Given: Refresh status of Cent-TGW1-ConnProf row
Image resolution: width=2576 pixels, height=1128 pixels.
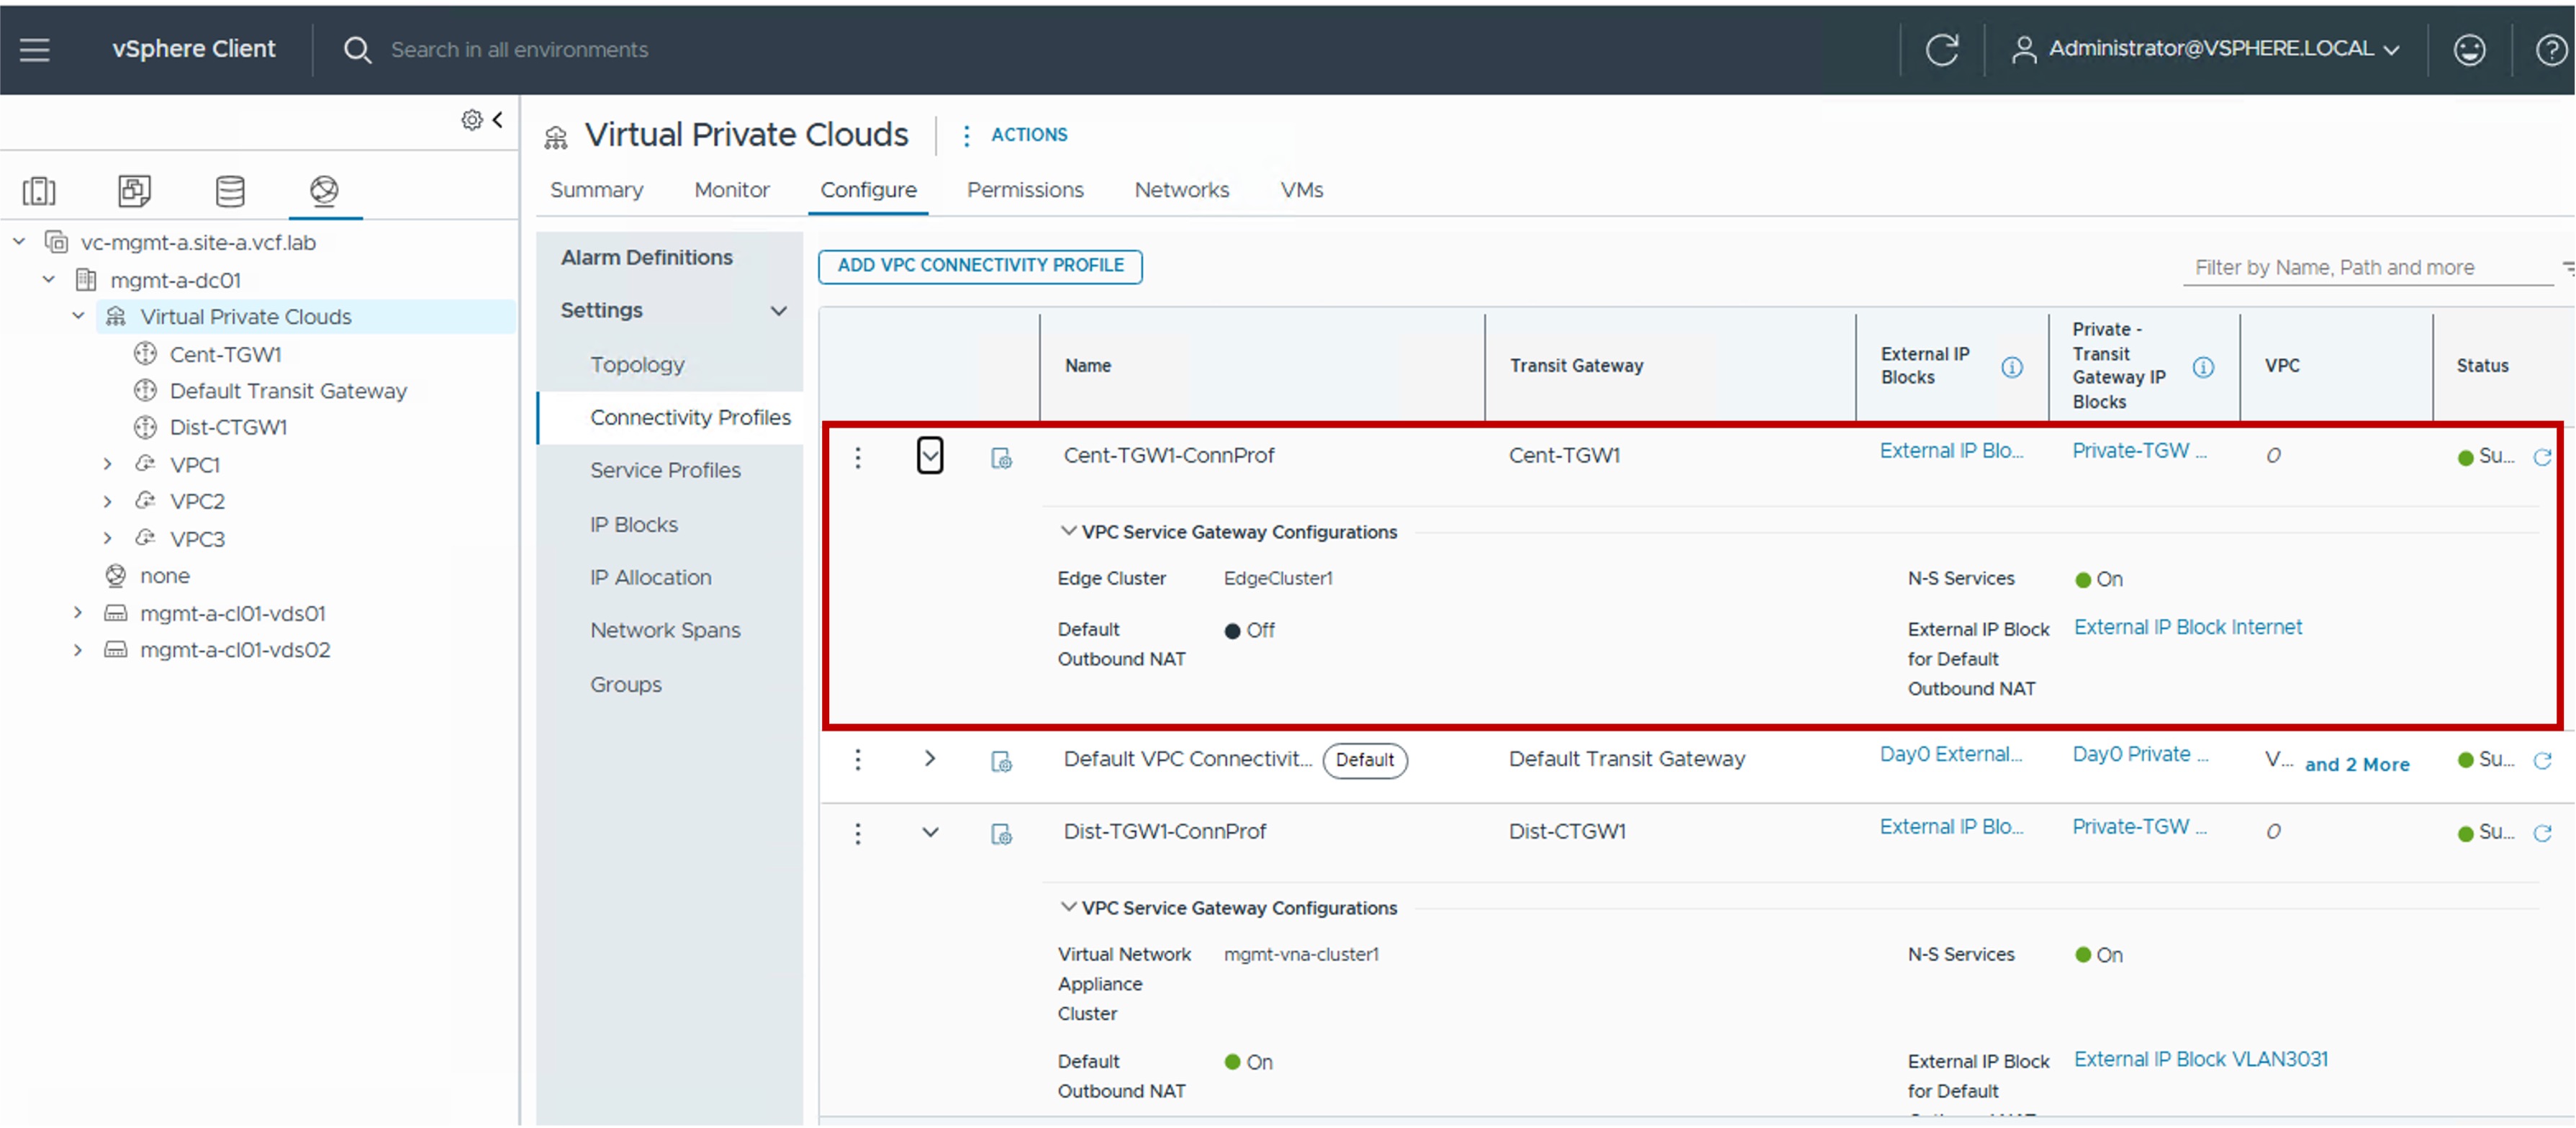Looking at the screenshot, I should coord(2542,457).
